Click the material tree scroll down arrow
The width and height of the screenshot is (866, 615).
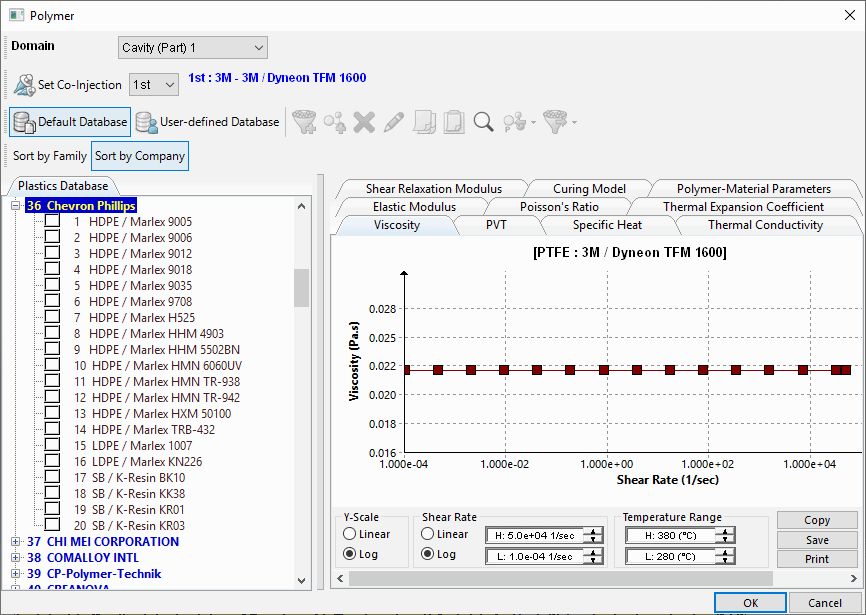pos(301,580)
